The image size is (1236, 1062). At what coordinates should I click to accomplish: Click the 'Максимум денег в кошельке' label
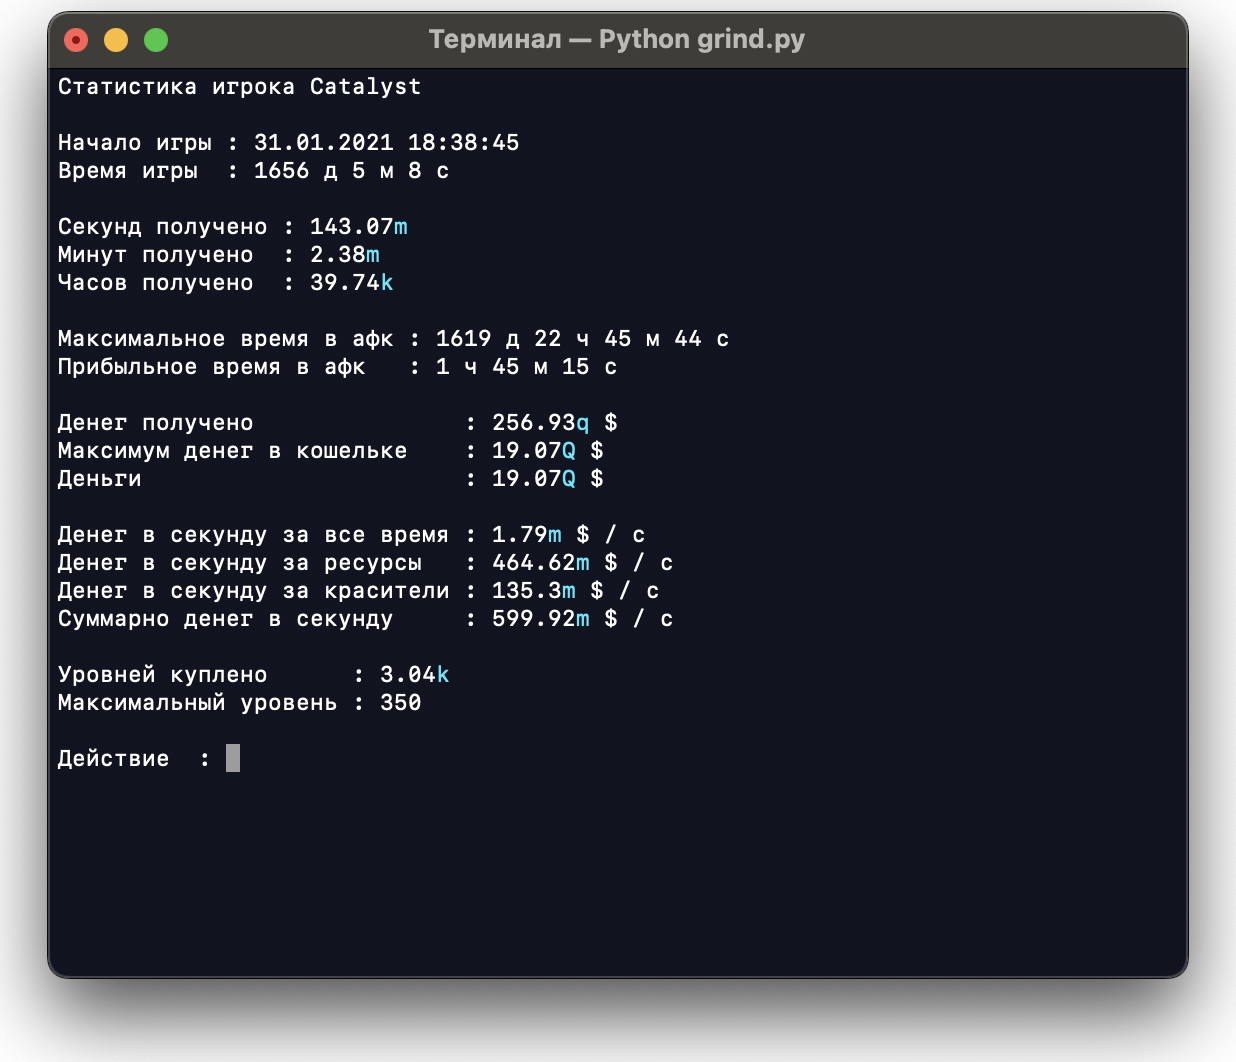point(232,451)
